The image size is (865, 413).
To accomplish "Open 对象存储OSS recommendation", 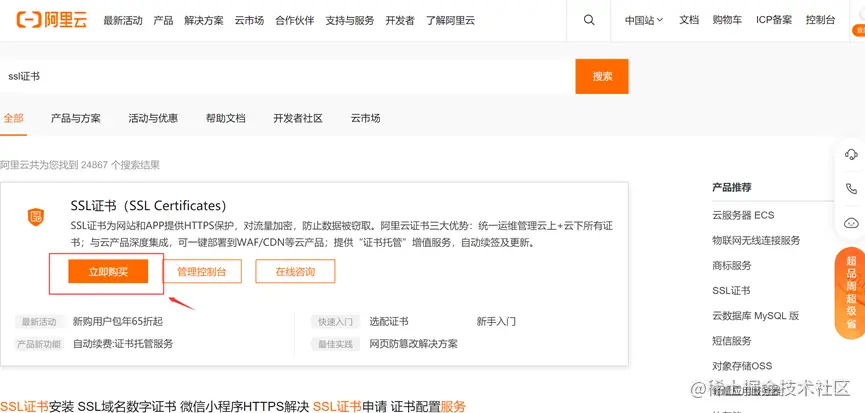I will [742, 366].
